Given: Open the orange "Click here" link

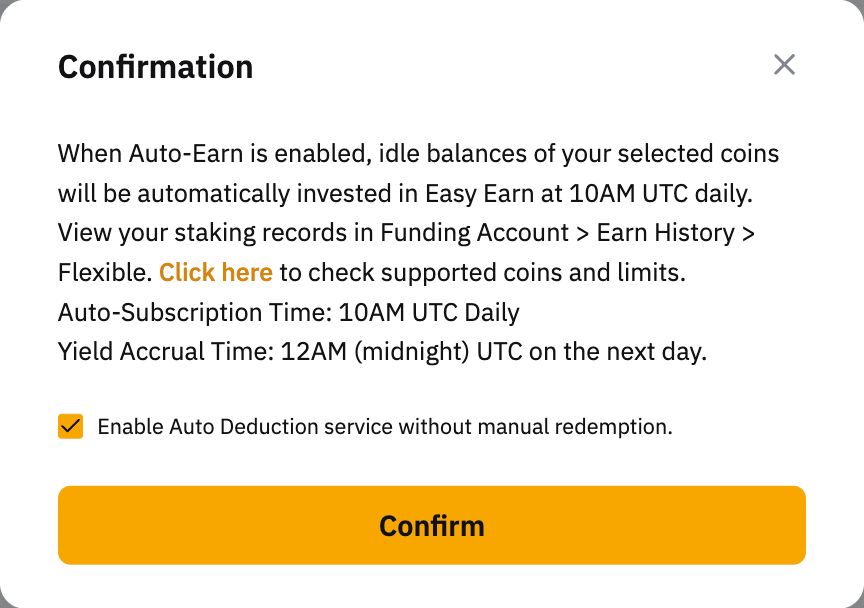Looking at the screenshot, I should (216, 272).
